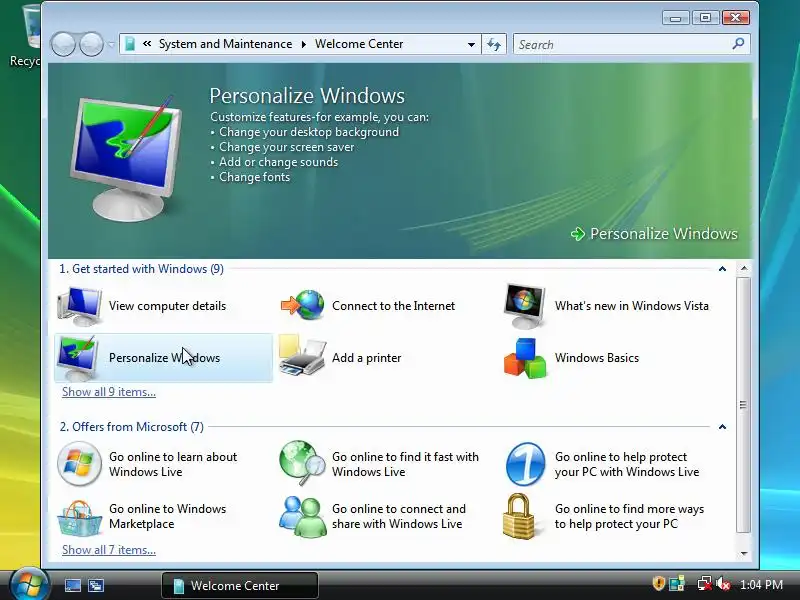
Task: Open the address bar history dropdown
Action: tap(471, 44)
